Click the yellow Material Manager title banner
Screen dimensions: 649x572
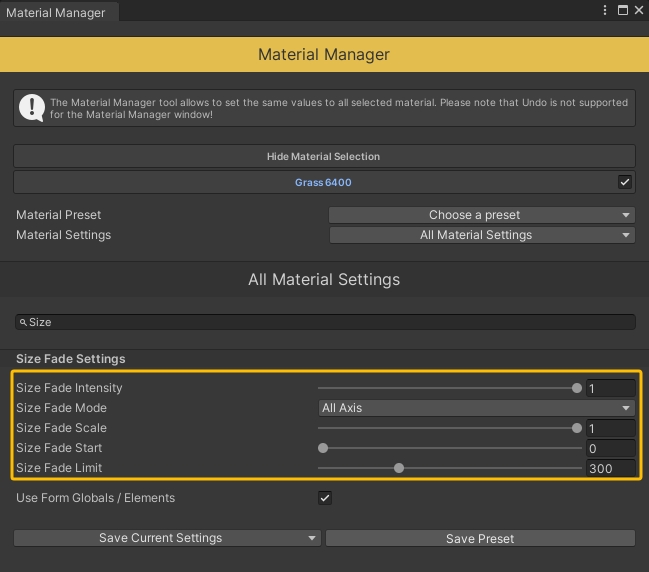pos(324,54)
